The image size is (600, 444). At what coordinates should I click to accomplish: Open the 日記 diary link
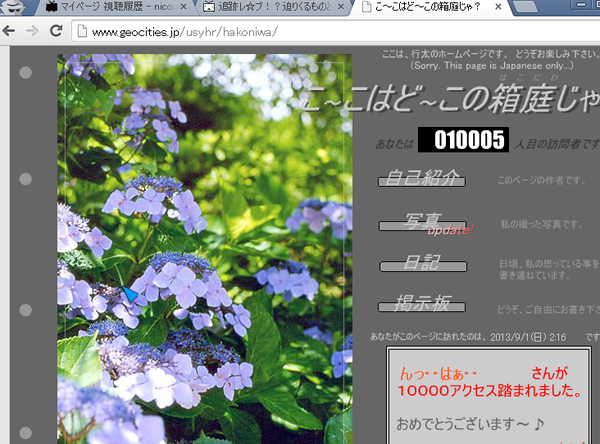pyautogui.click(x=423, y=263)
